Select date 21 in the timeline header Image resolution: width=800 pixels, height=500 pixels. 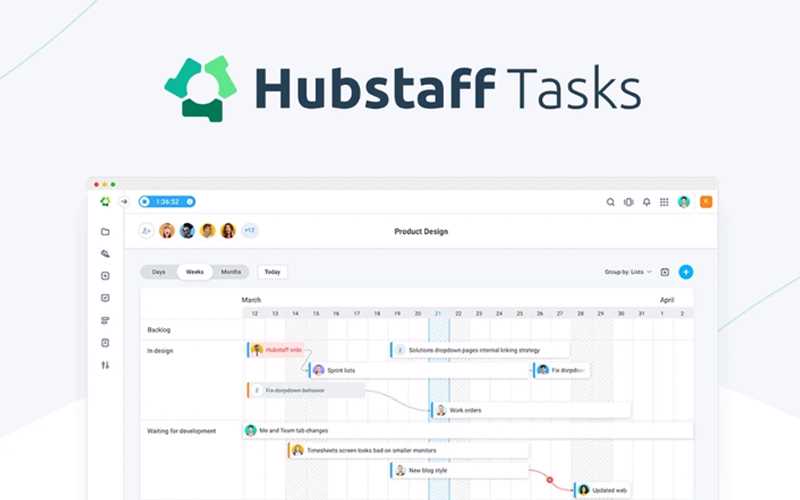pos(438,313)
